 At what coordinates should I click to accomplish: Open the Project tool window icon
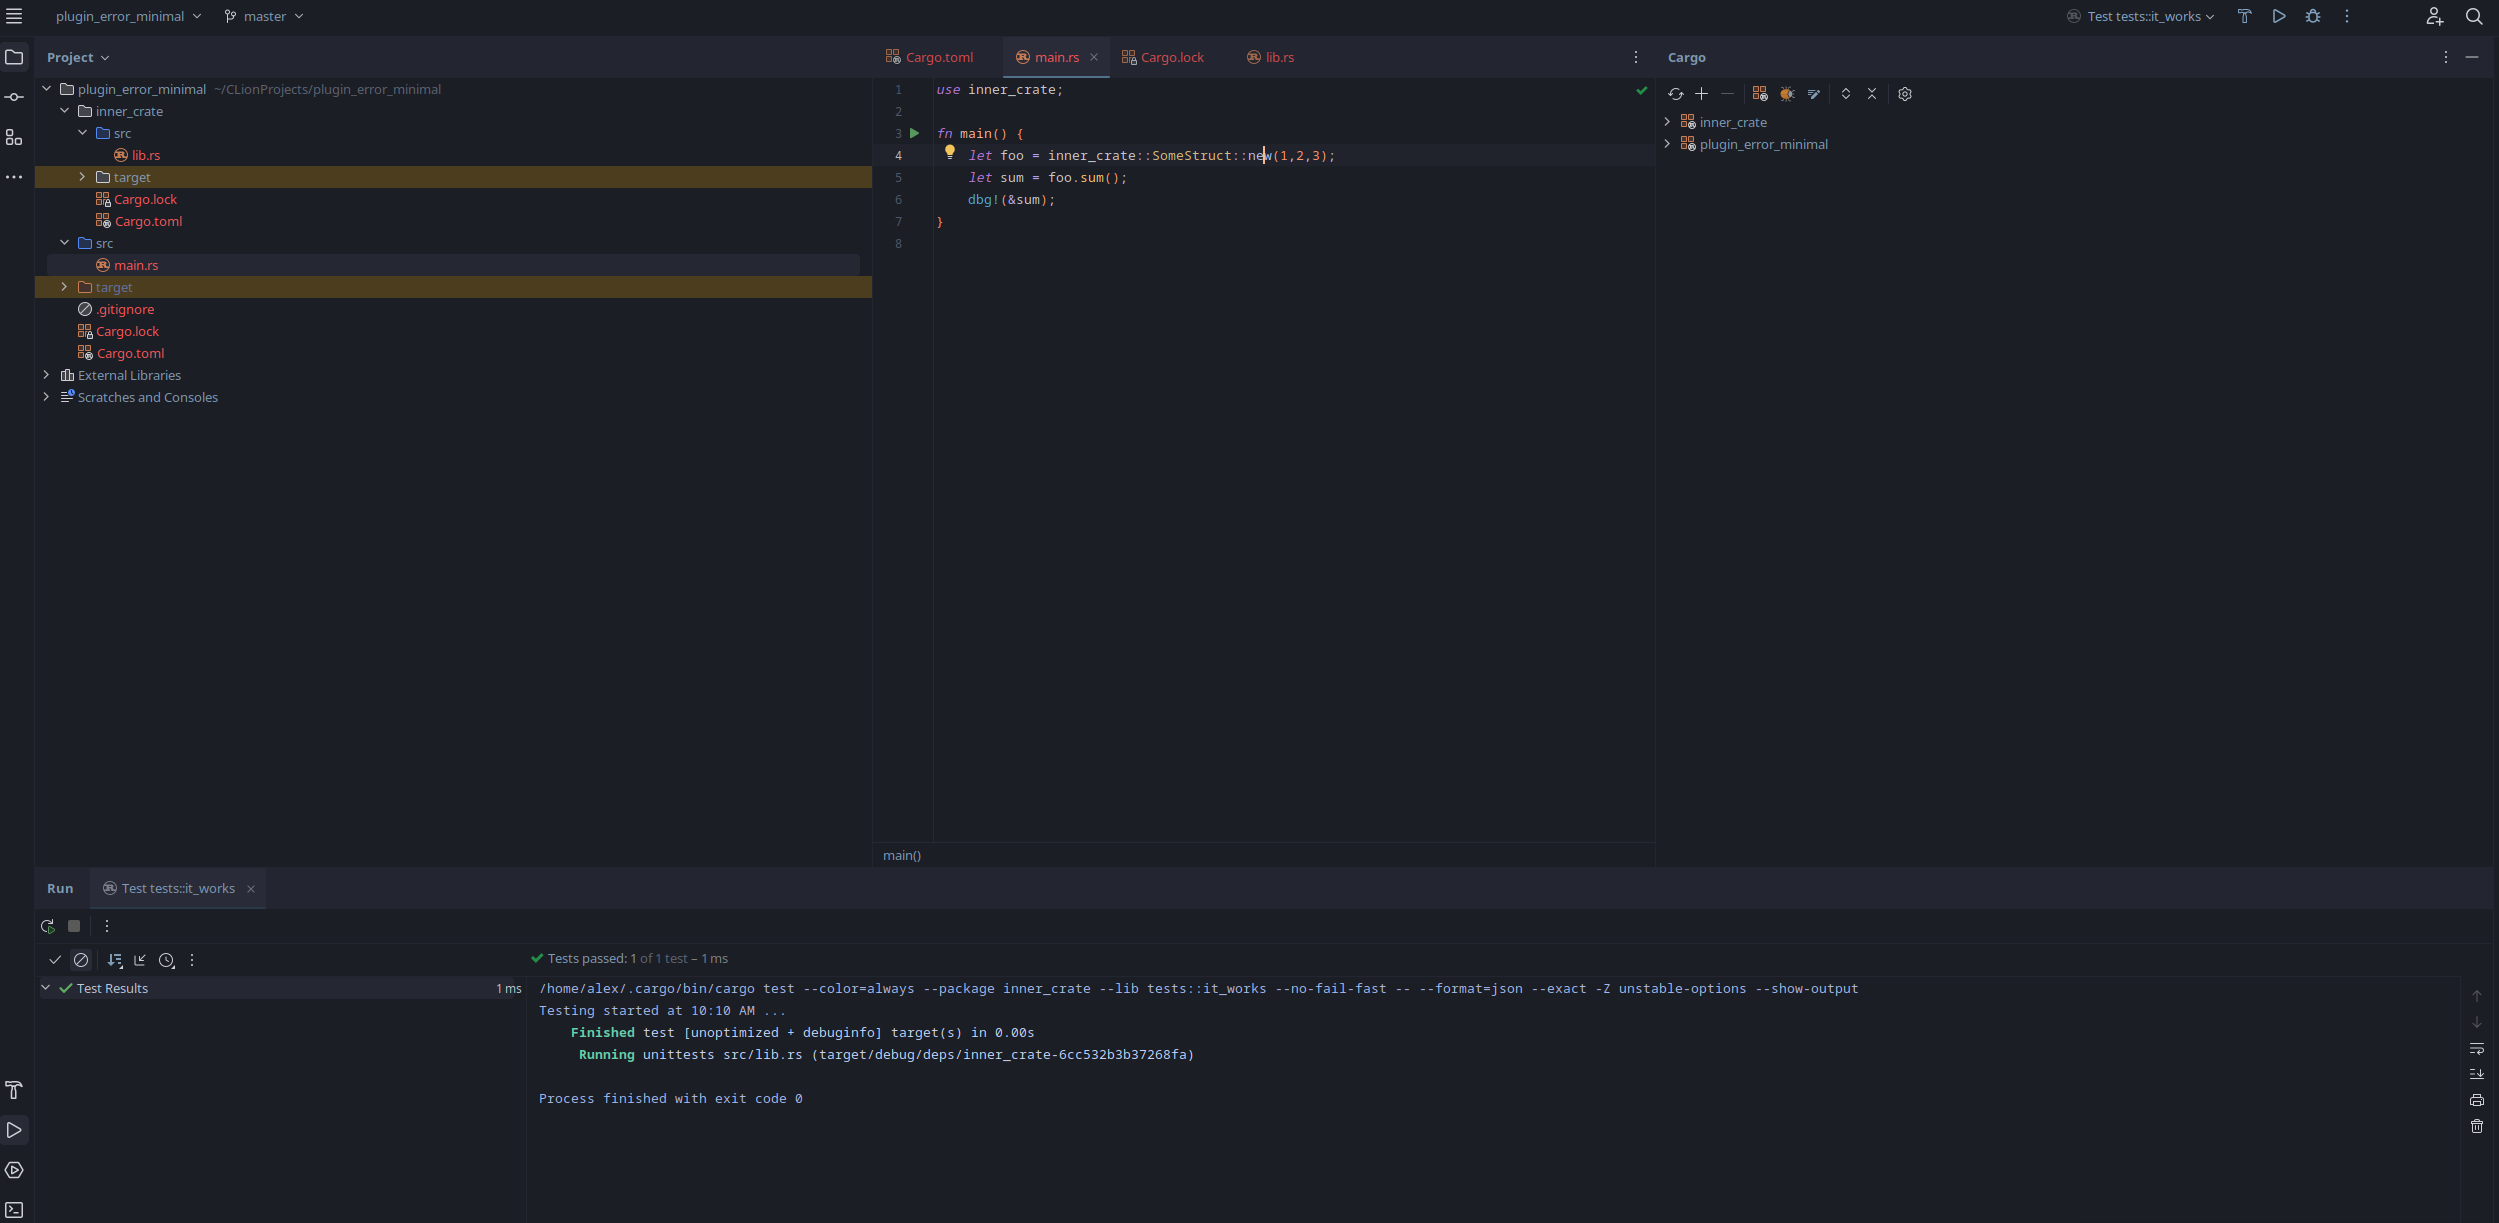tap(14, 57)
